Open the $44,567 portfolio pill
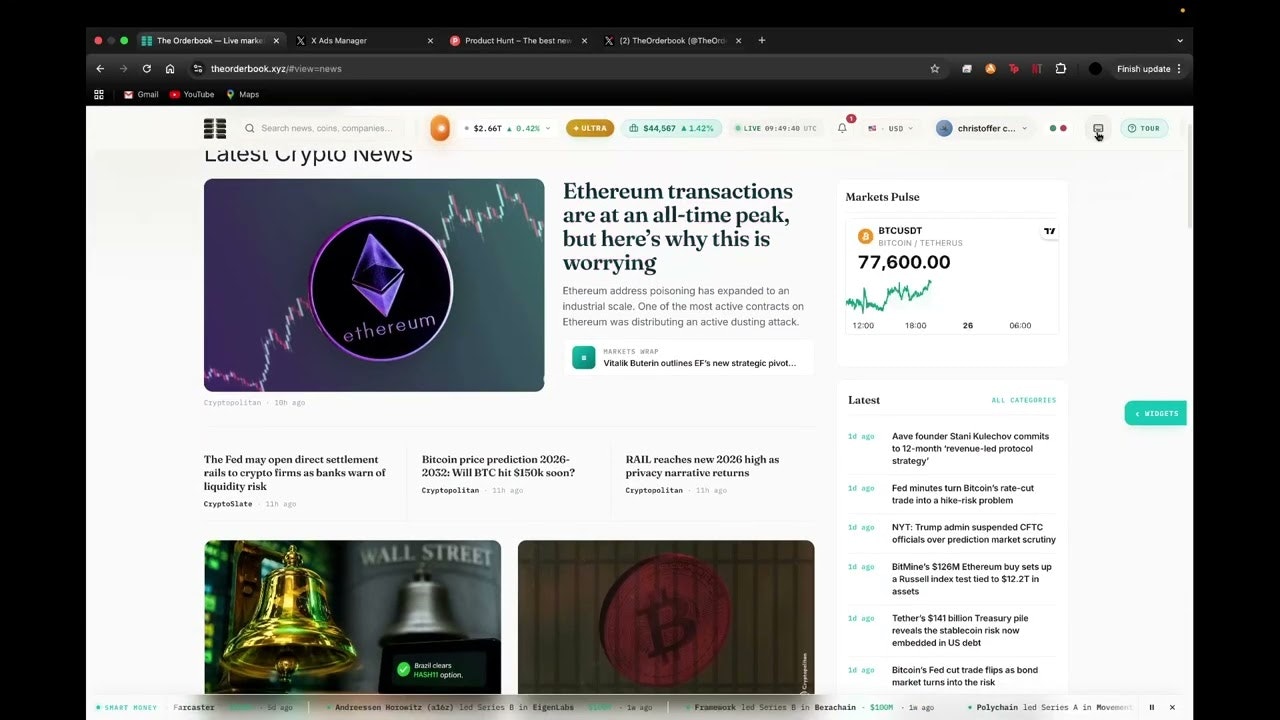 (671, 128)
